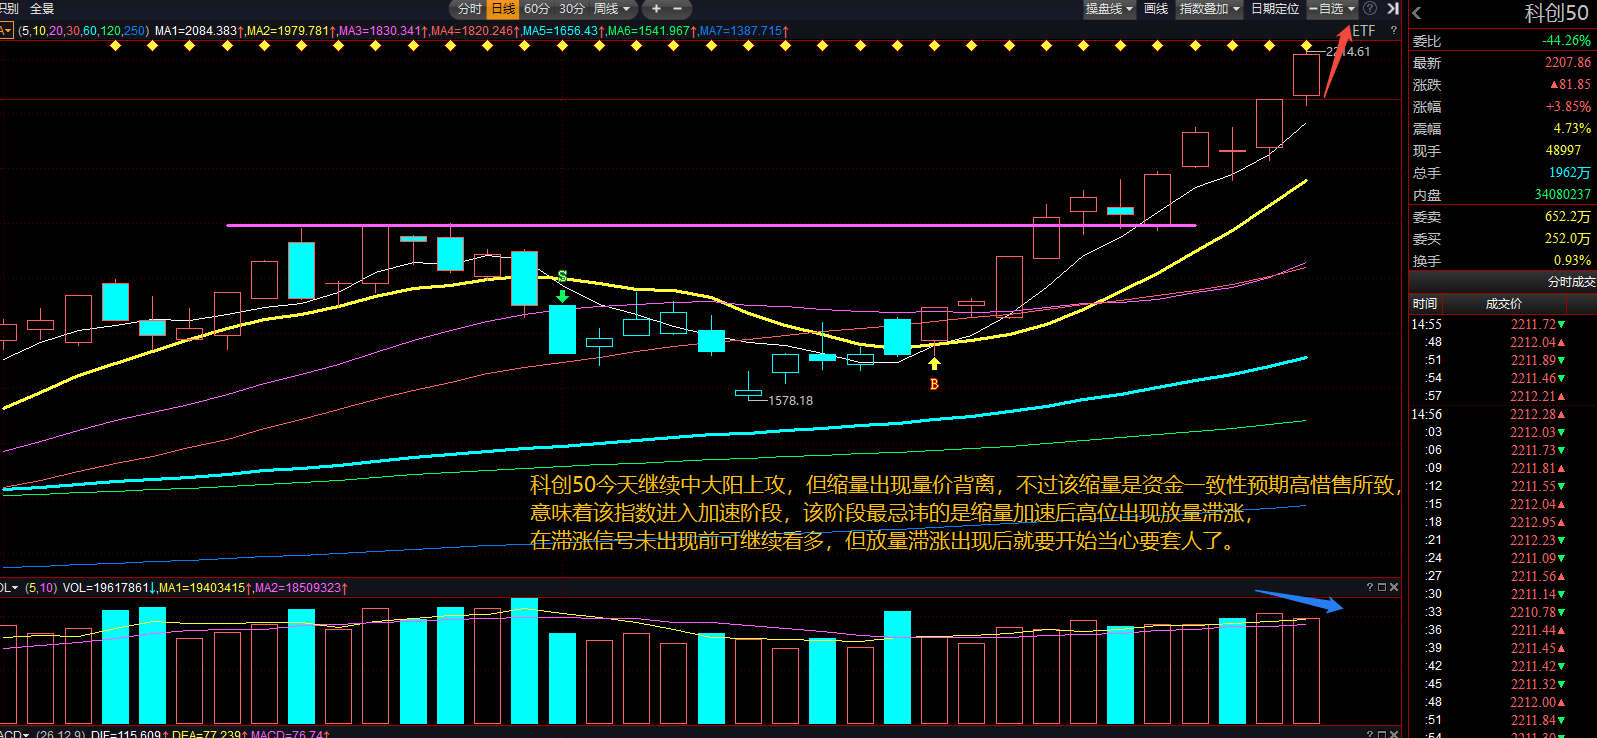Viewport: 1597px width, 738px height.
Task: Open the VOL indicator dropdown
Action: (x=9, y=588)
